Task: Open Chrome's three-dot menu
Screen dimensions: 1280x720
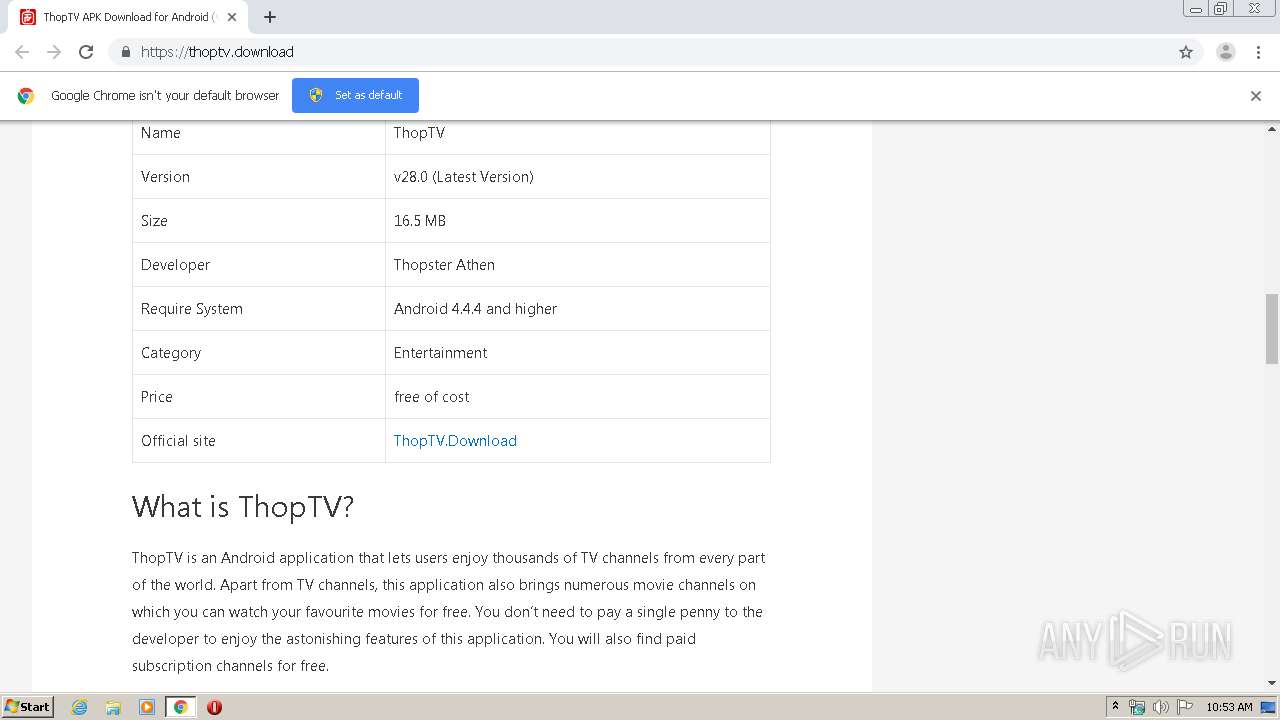Action: [1258, 52]
